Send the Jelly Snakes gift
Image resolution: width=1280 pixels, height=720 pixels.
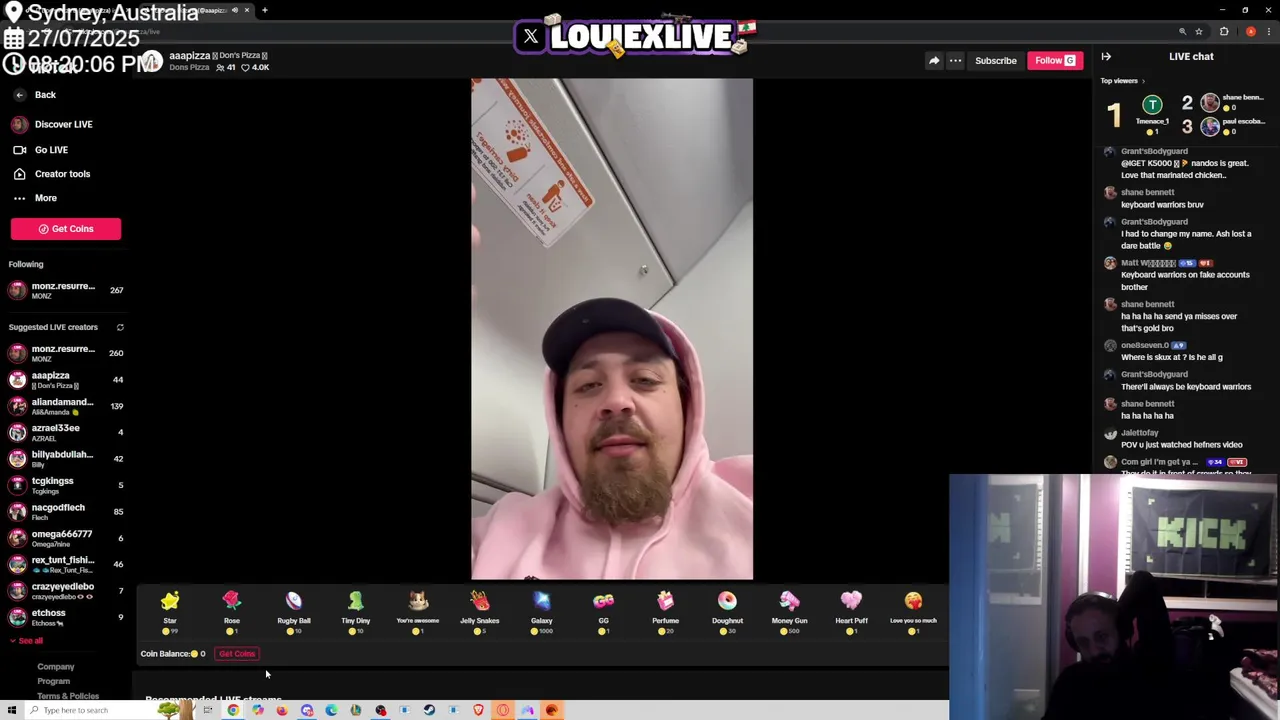point(480,612)
